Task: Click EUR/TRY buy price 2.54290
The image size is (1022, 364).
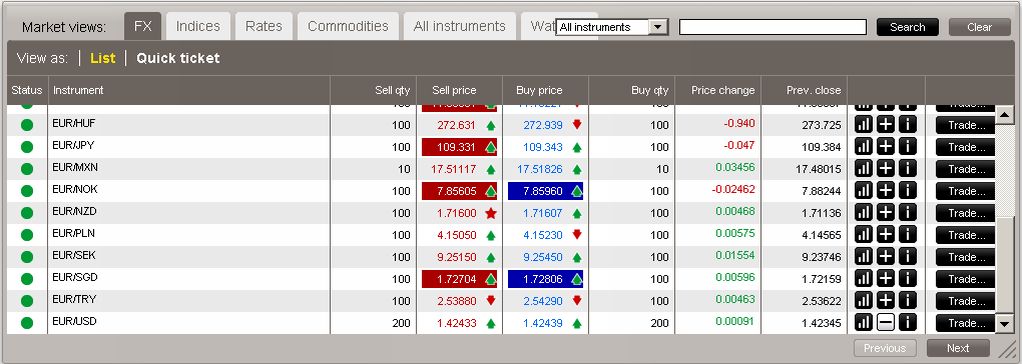Action: pyautogui.click(x=542, y=301)
